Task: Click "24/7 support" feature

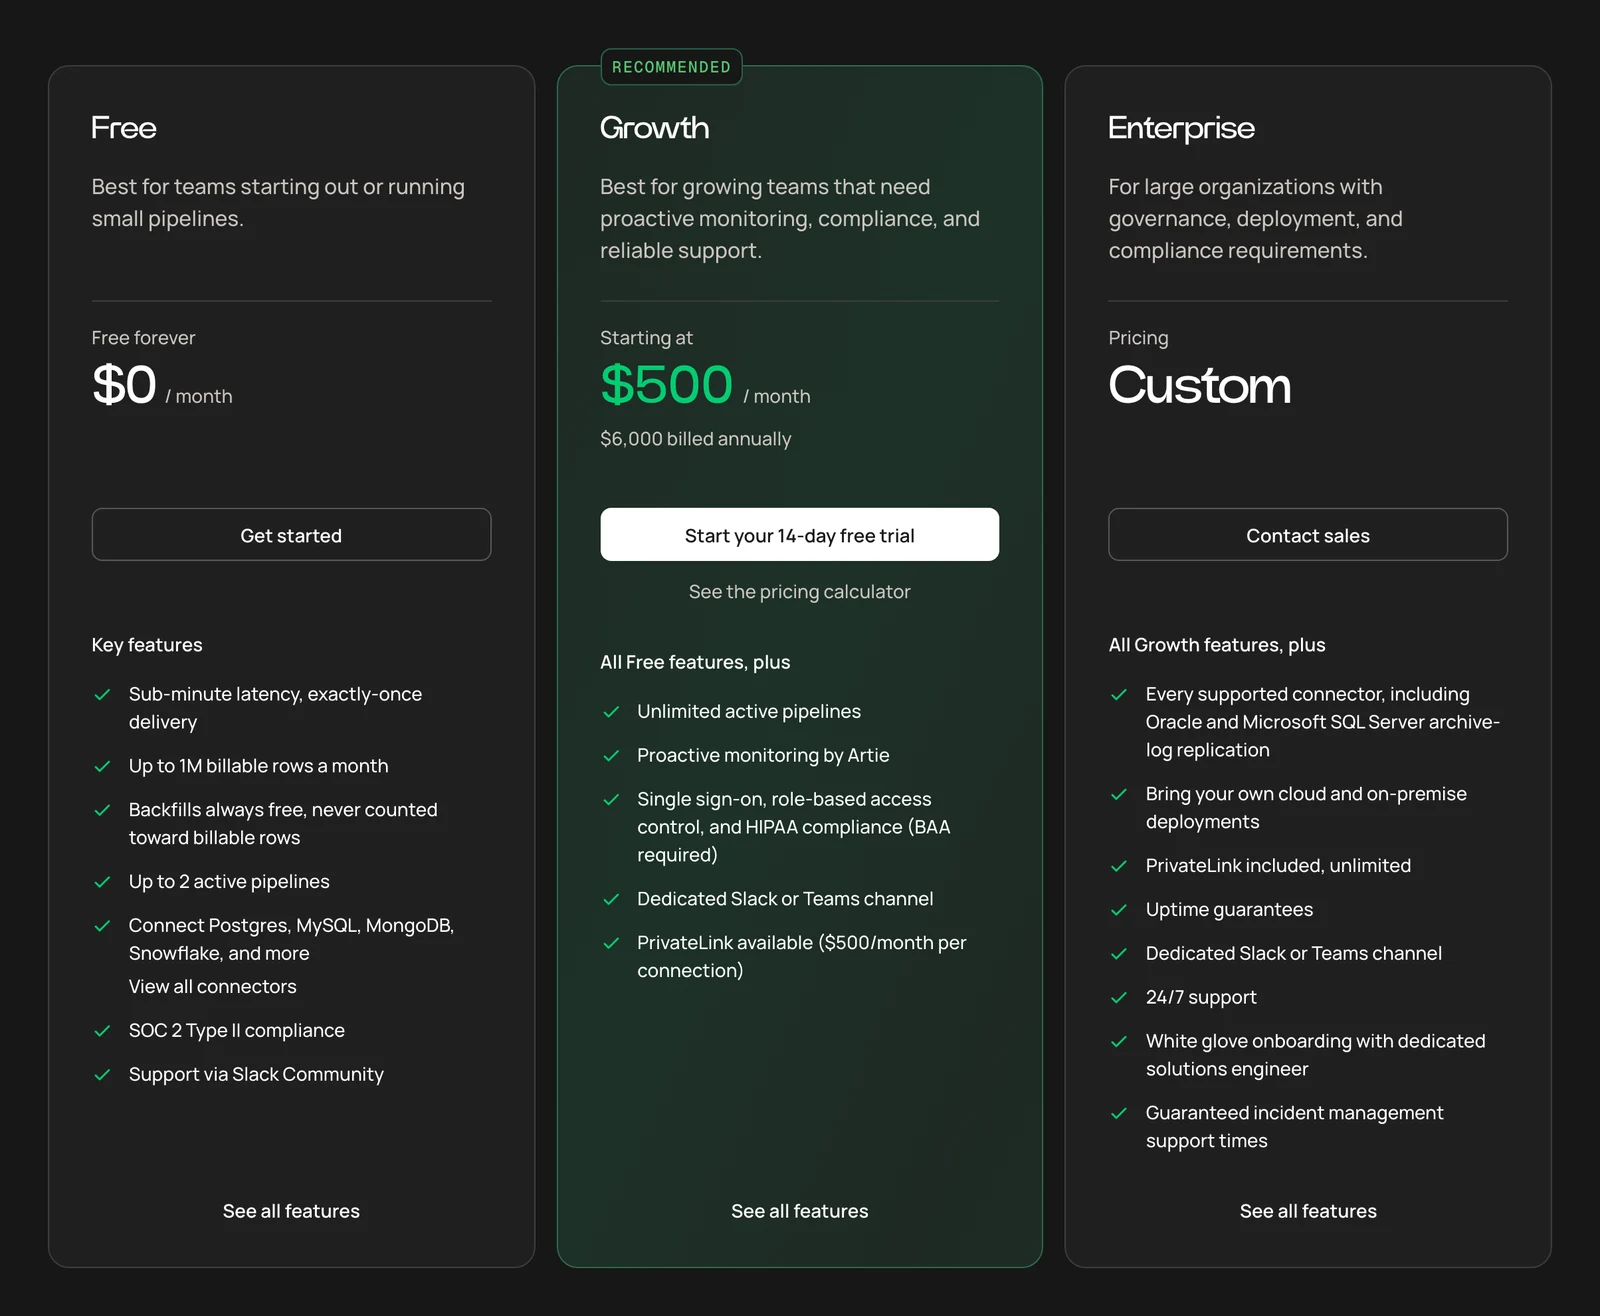Action: click(x=1201, y=998)
